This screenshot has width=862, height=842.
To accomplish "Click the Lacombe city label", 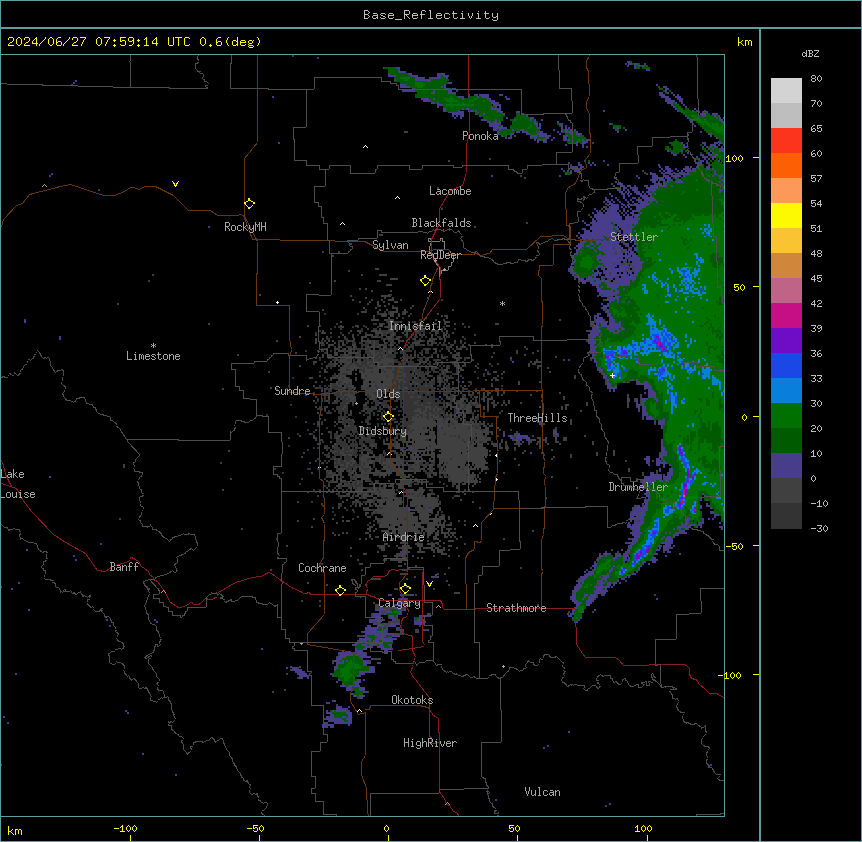I will pos(450,191).
